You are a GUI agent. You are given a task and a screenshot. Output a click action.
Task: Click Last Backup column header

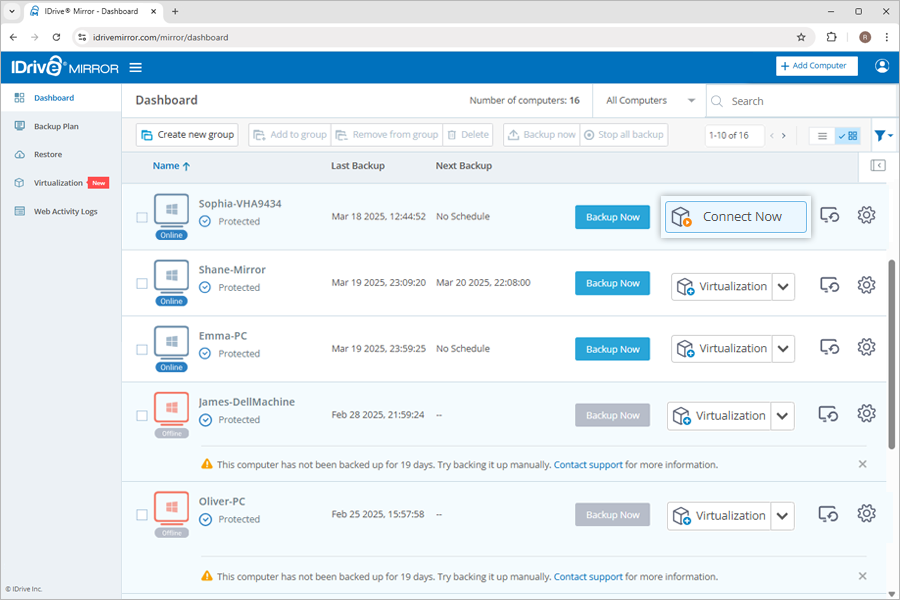point(358,166)
